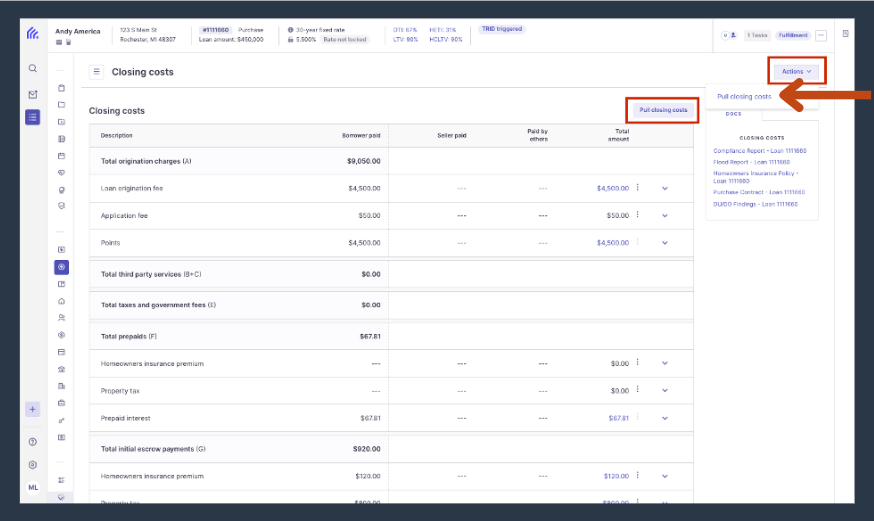The image size is (874, 521).
Task: Open the settings gear icon in sidebar
Action: [x=33, y=465]
